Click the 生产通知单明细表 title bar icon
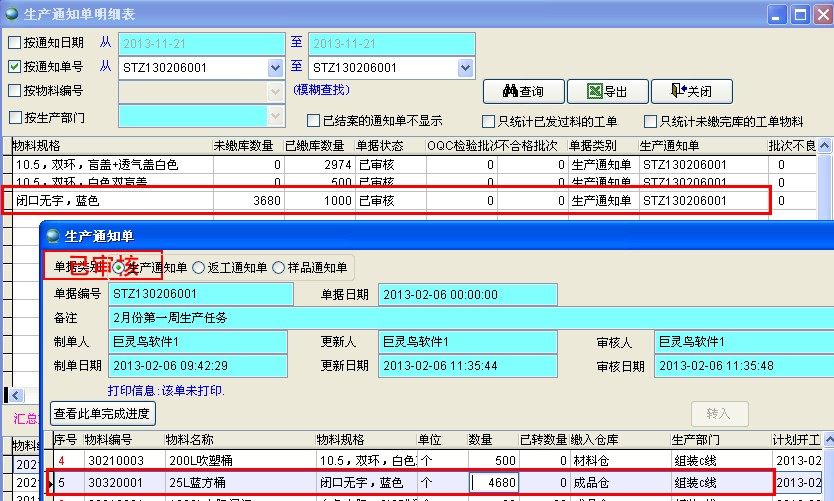834x501 pixels. click(x=11, y=13)
